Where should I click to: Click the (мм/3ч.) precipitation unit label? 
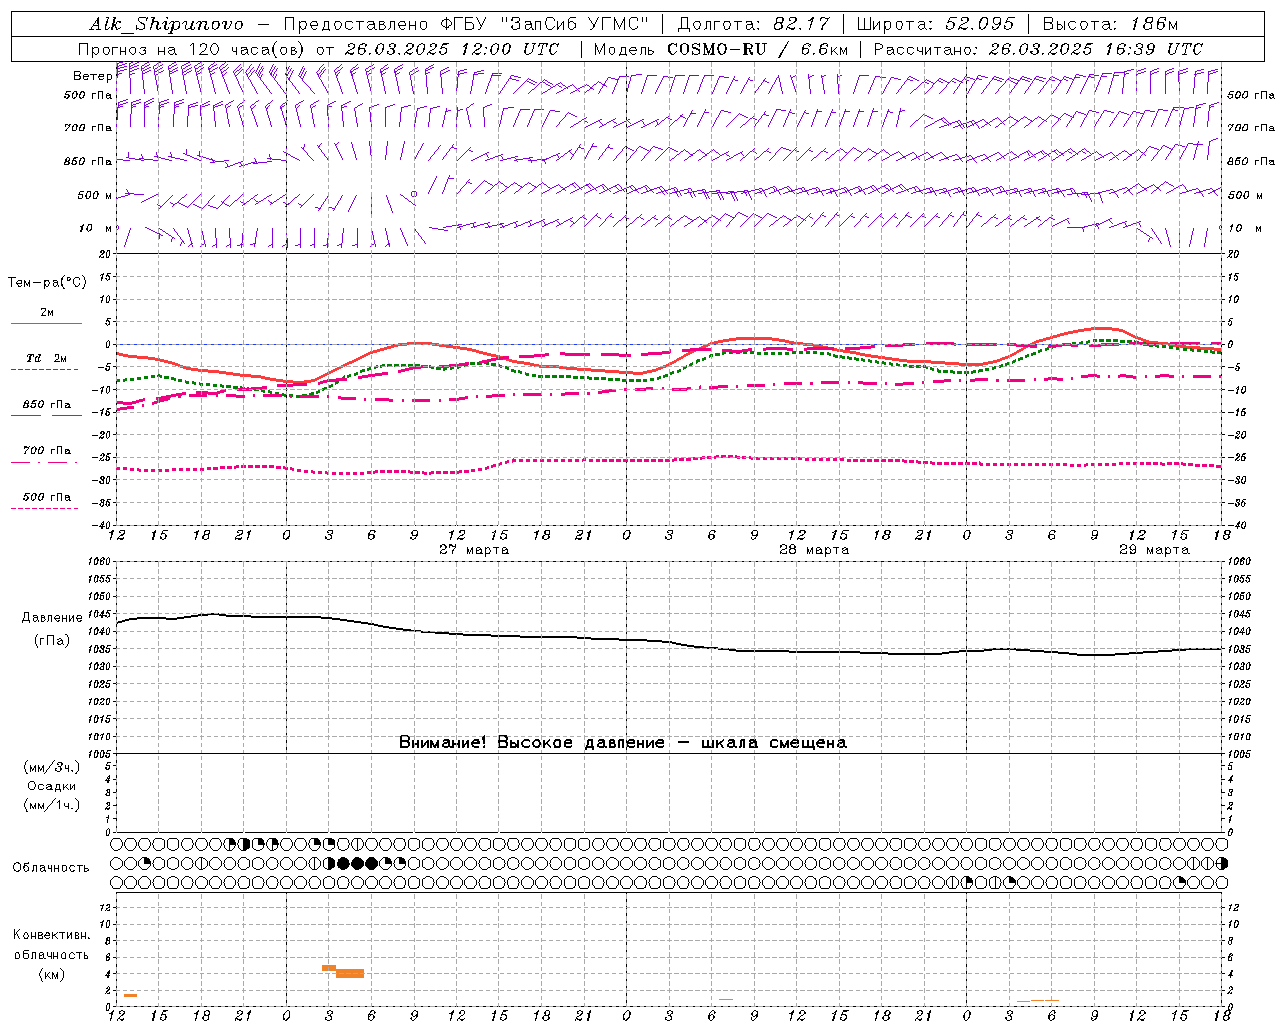(52, 767)
